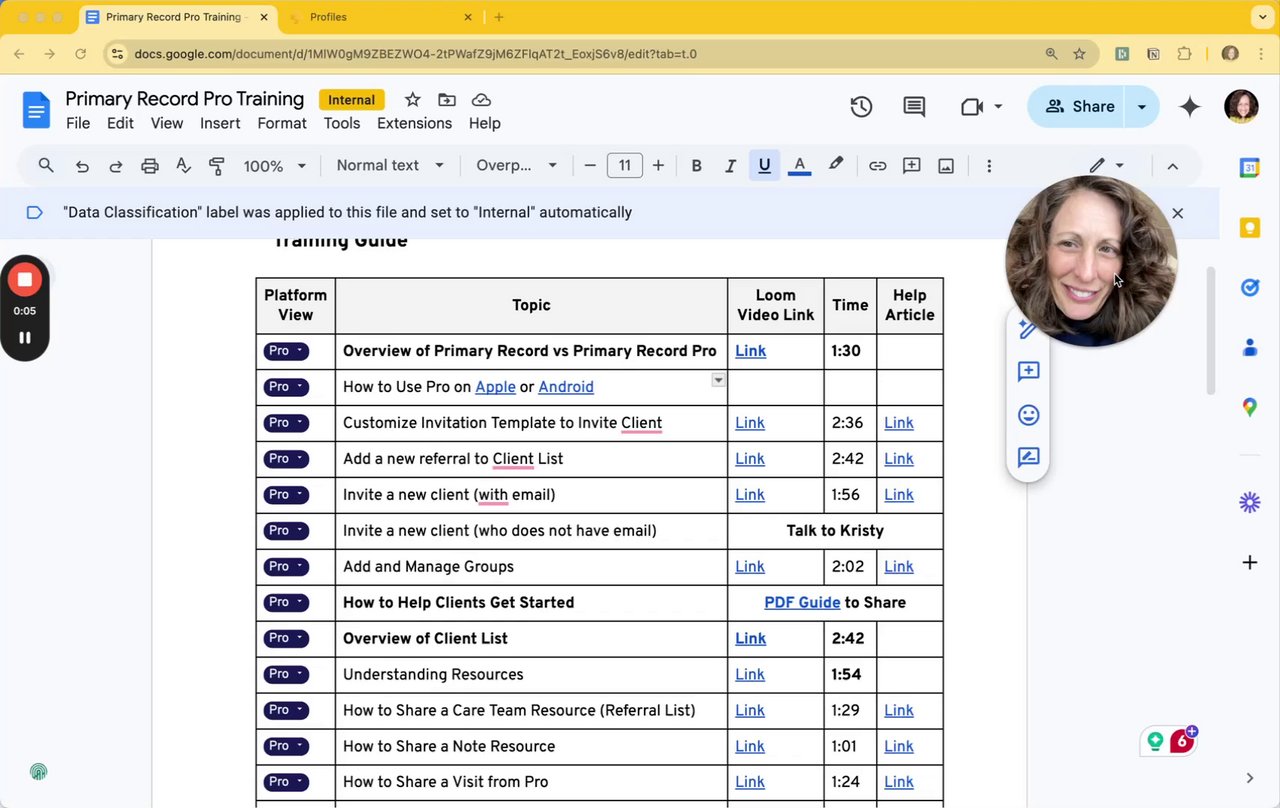This screenshot has height=808, width=1280.
Task: Click the Gemini sparkle icon
Action: [1189, 107]
